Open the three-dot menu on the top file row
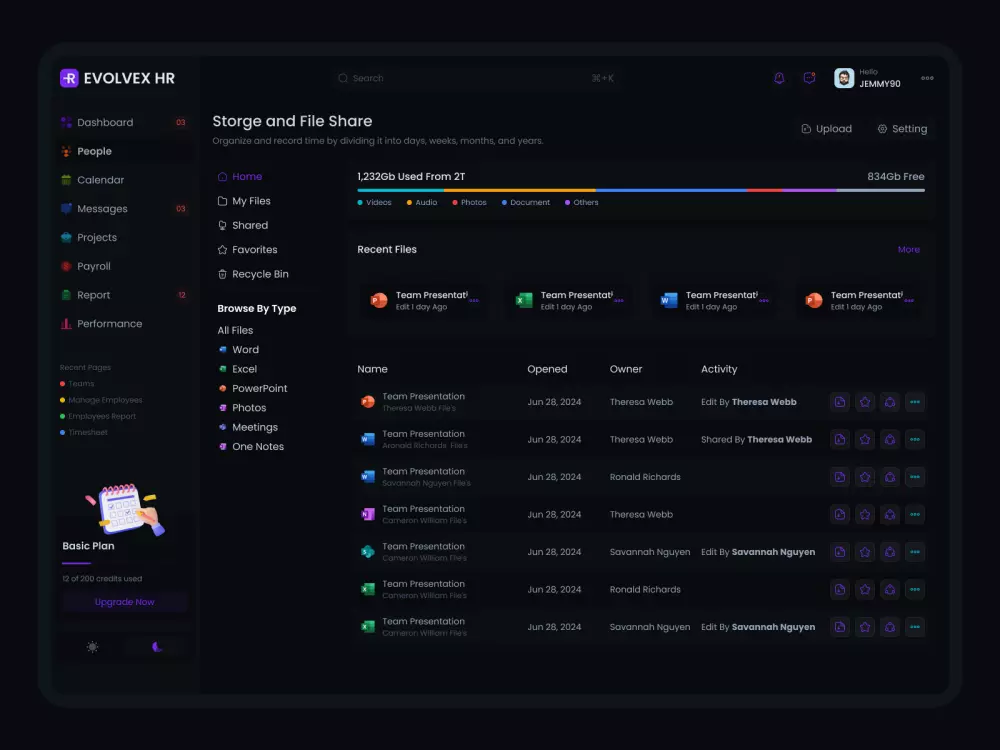Viewport: 1000px width, 750px height. pyautogui.click(x=915, y=402)
